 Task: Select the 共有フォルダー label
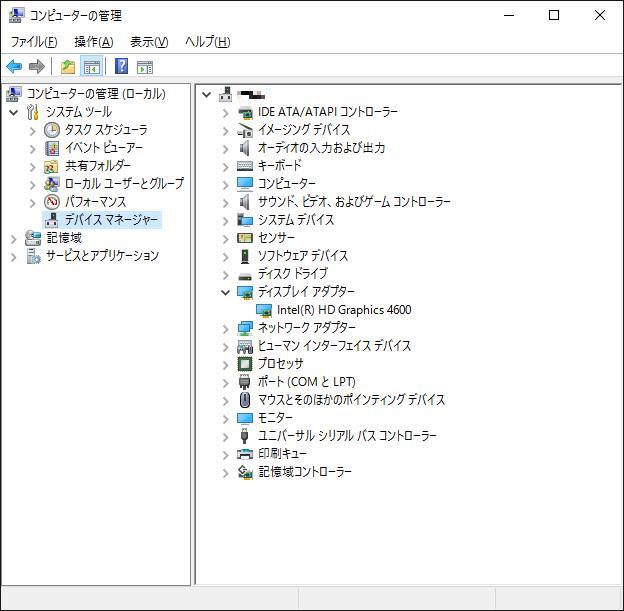click(x=98, y=166)
